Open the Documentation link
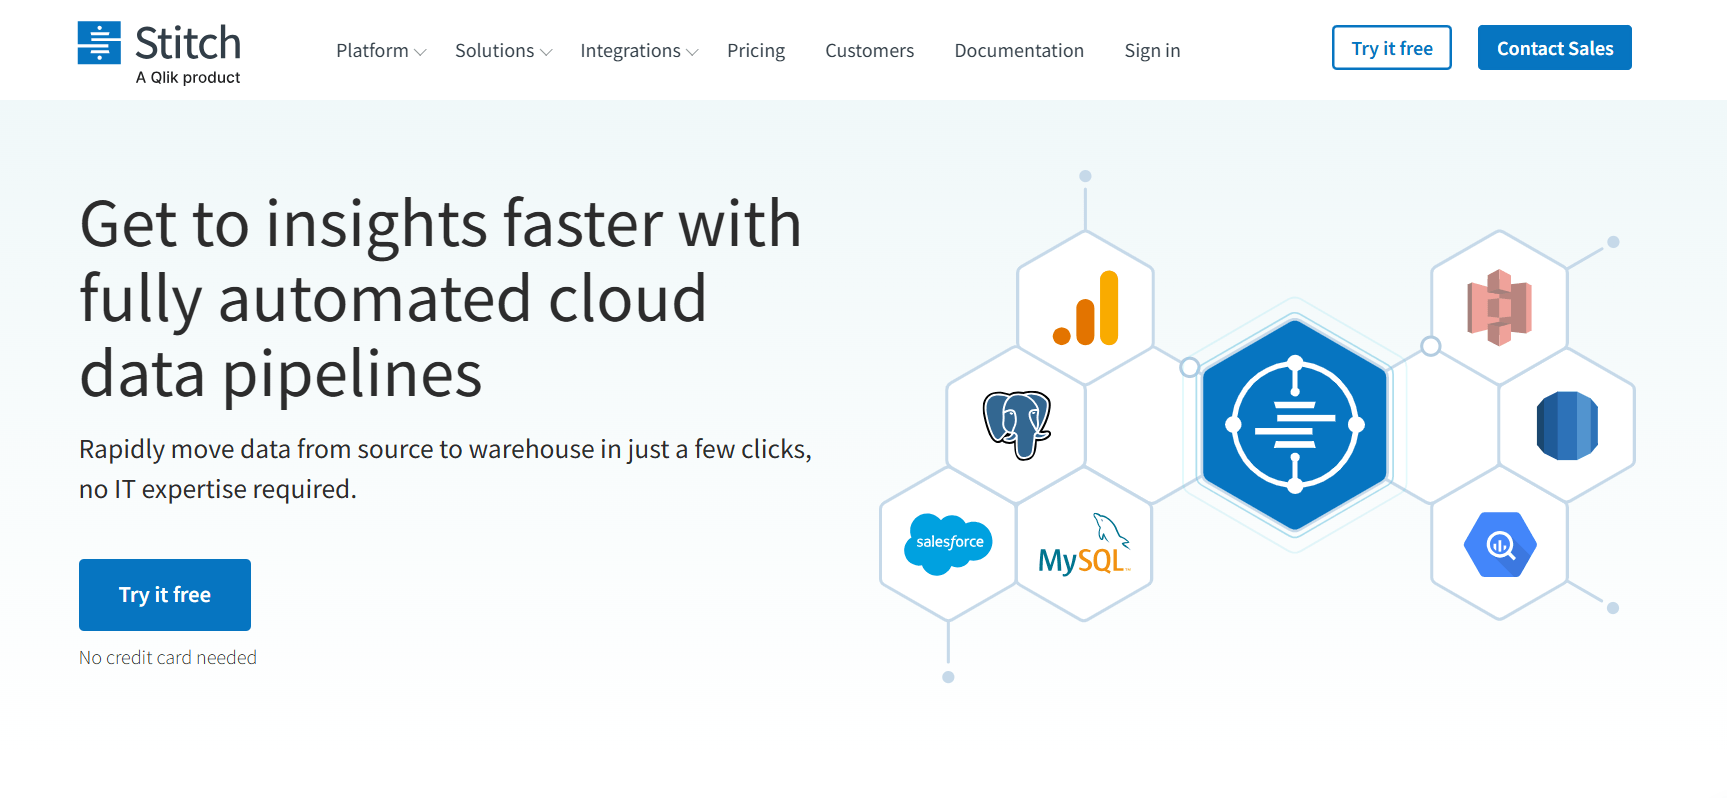Screen dimensions: 1727x798 click(x=1018, y=51)
